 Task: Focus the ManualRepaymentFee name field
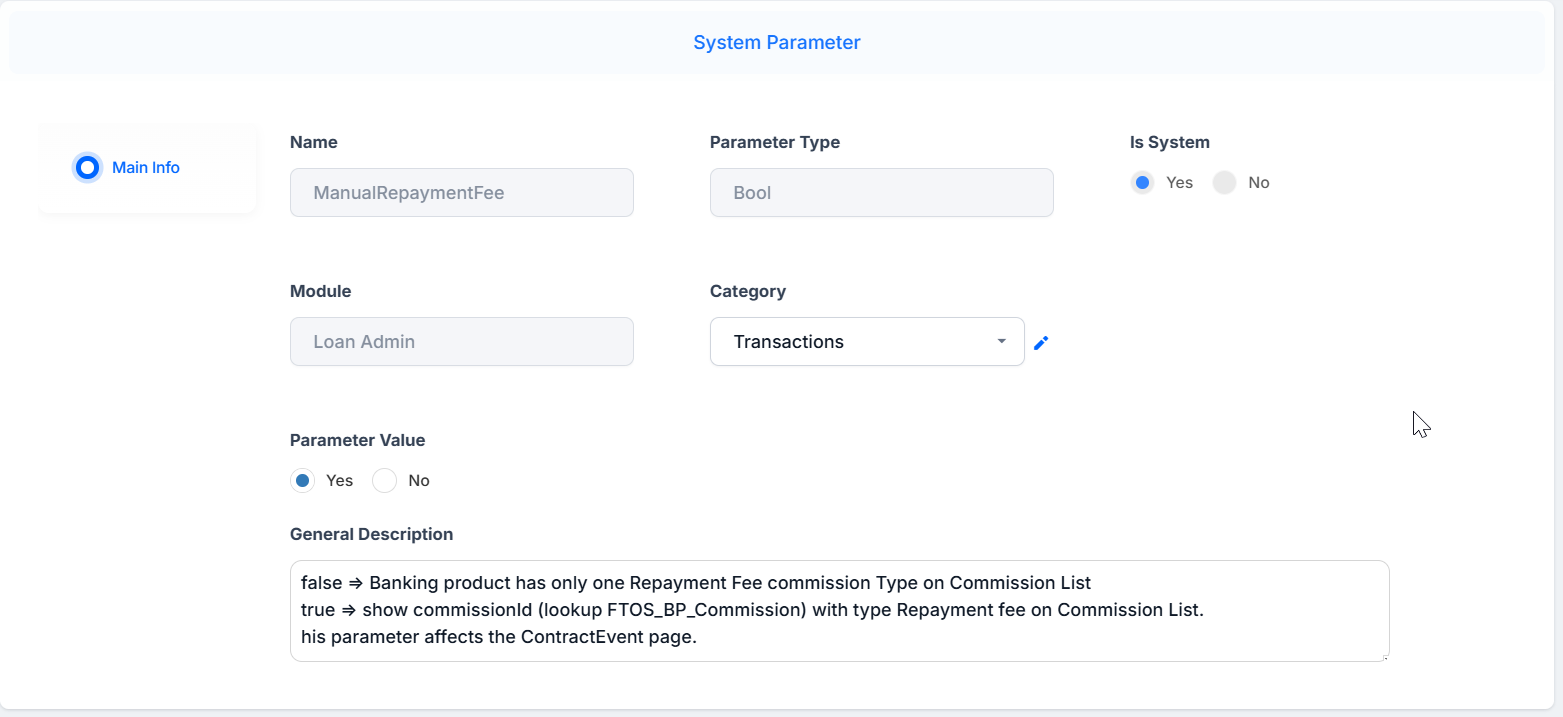[x=462, y=193]
